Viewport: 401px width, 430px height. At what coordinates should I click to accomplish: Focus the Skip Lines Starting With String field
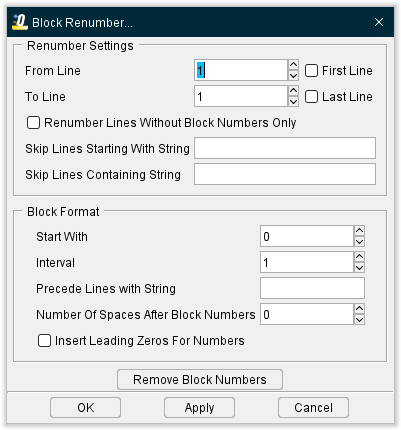click(x=285, y=148)
